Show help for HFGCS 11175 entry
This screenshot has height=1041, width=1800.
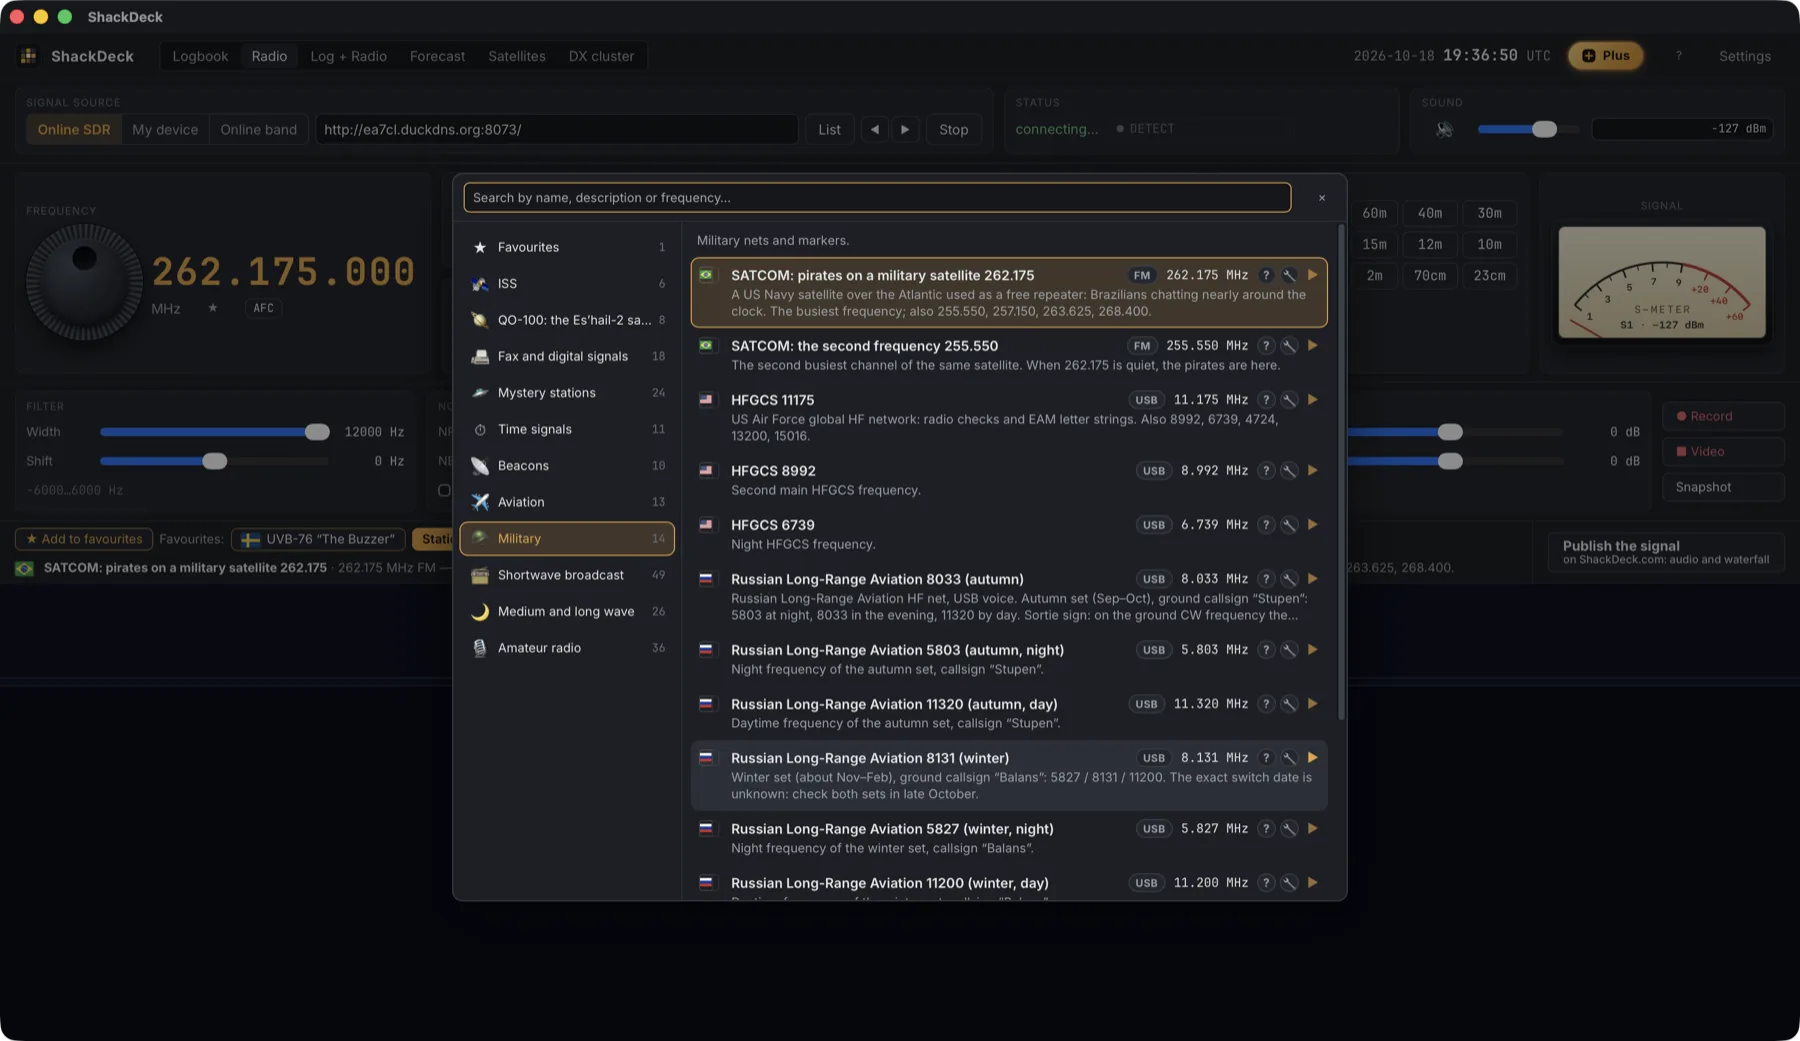[x=1266, y=400]
